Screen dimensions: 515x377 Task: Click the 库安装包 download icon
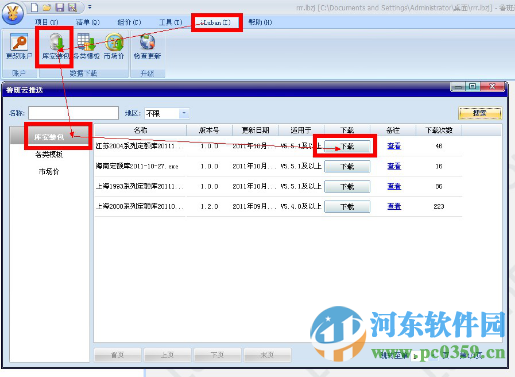click(x=56, y=46)
